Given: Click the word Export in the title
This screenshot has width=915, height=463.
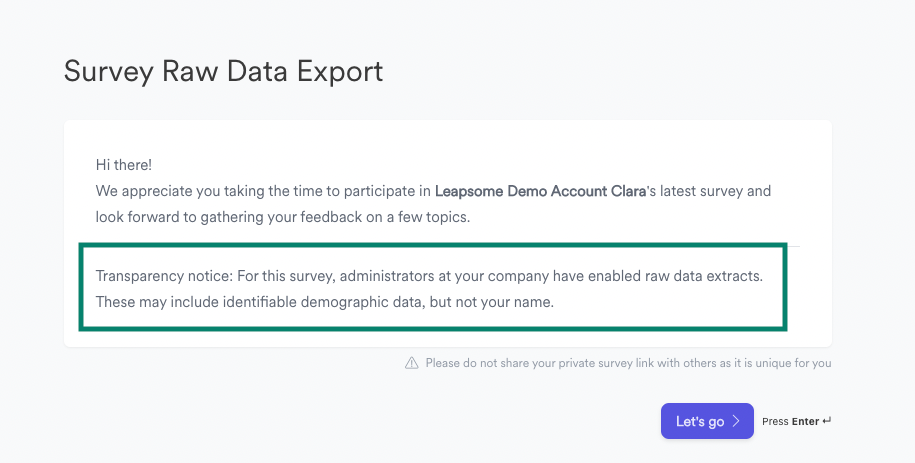Looking at the screenshot, I should 340,72.
